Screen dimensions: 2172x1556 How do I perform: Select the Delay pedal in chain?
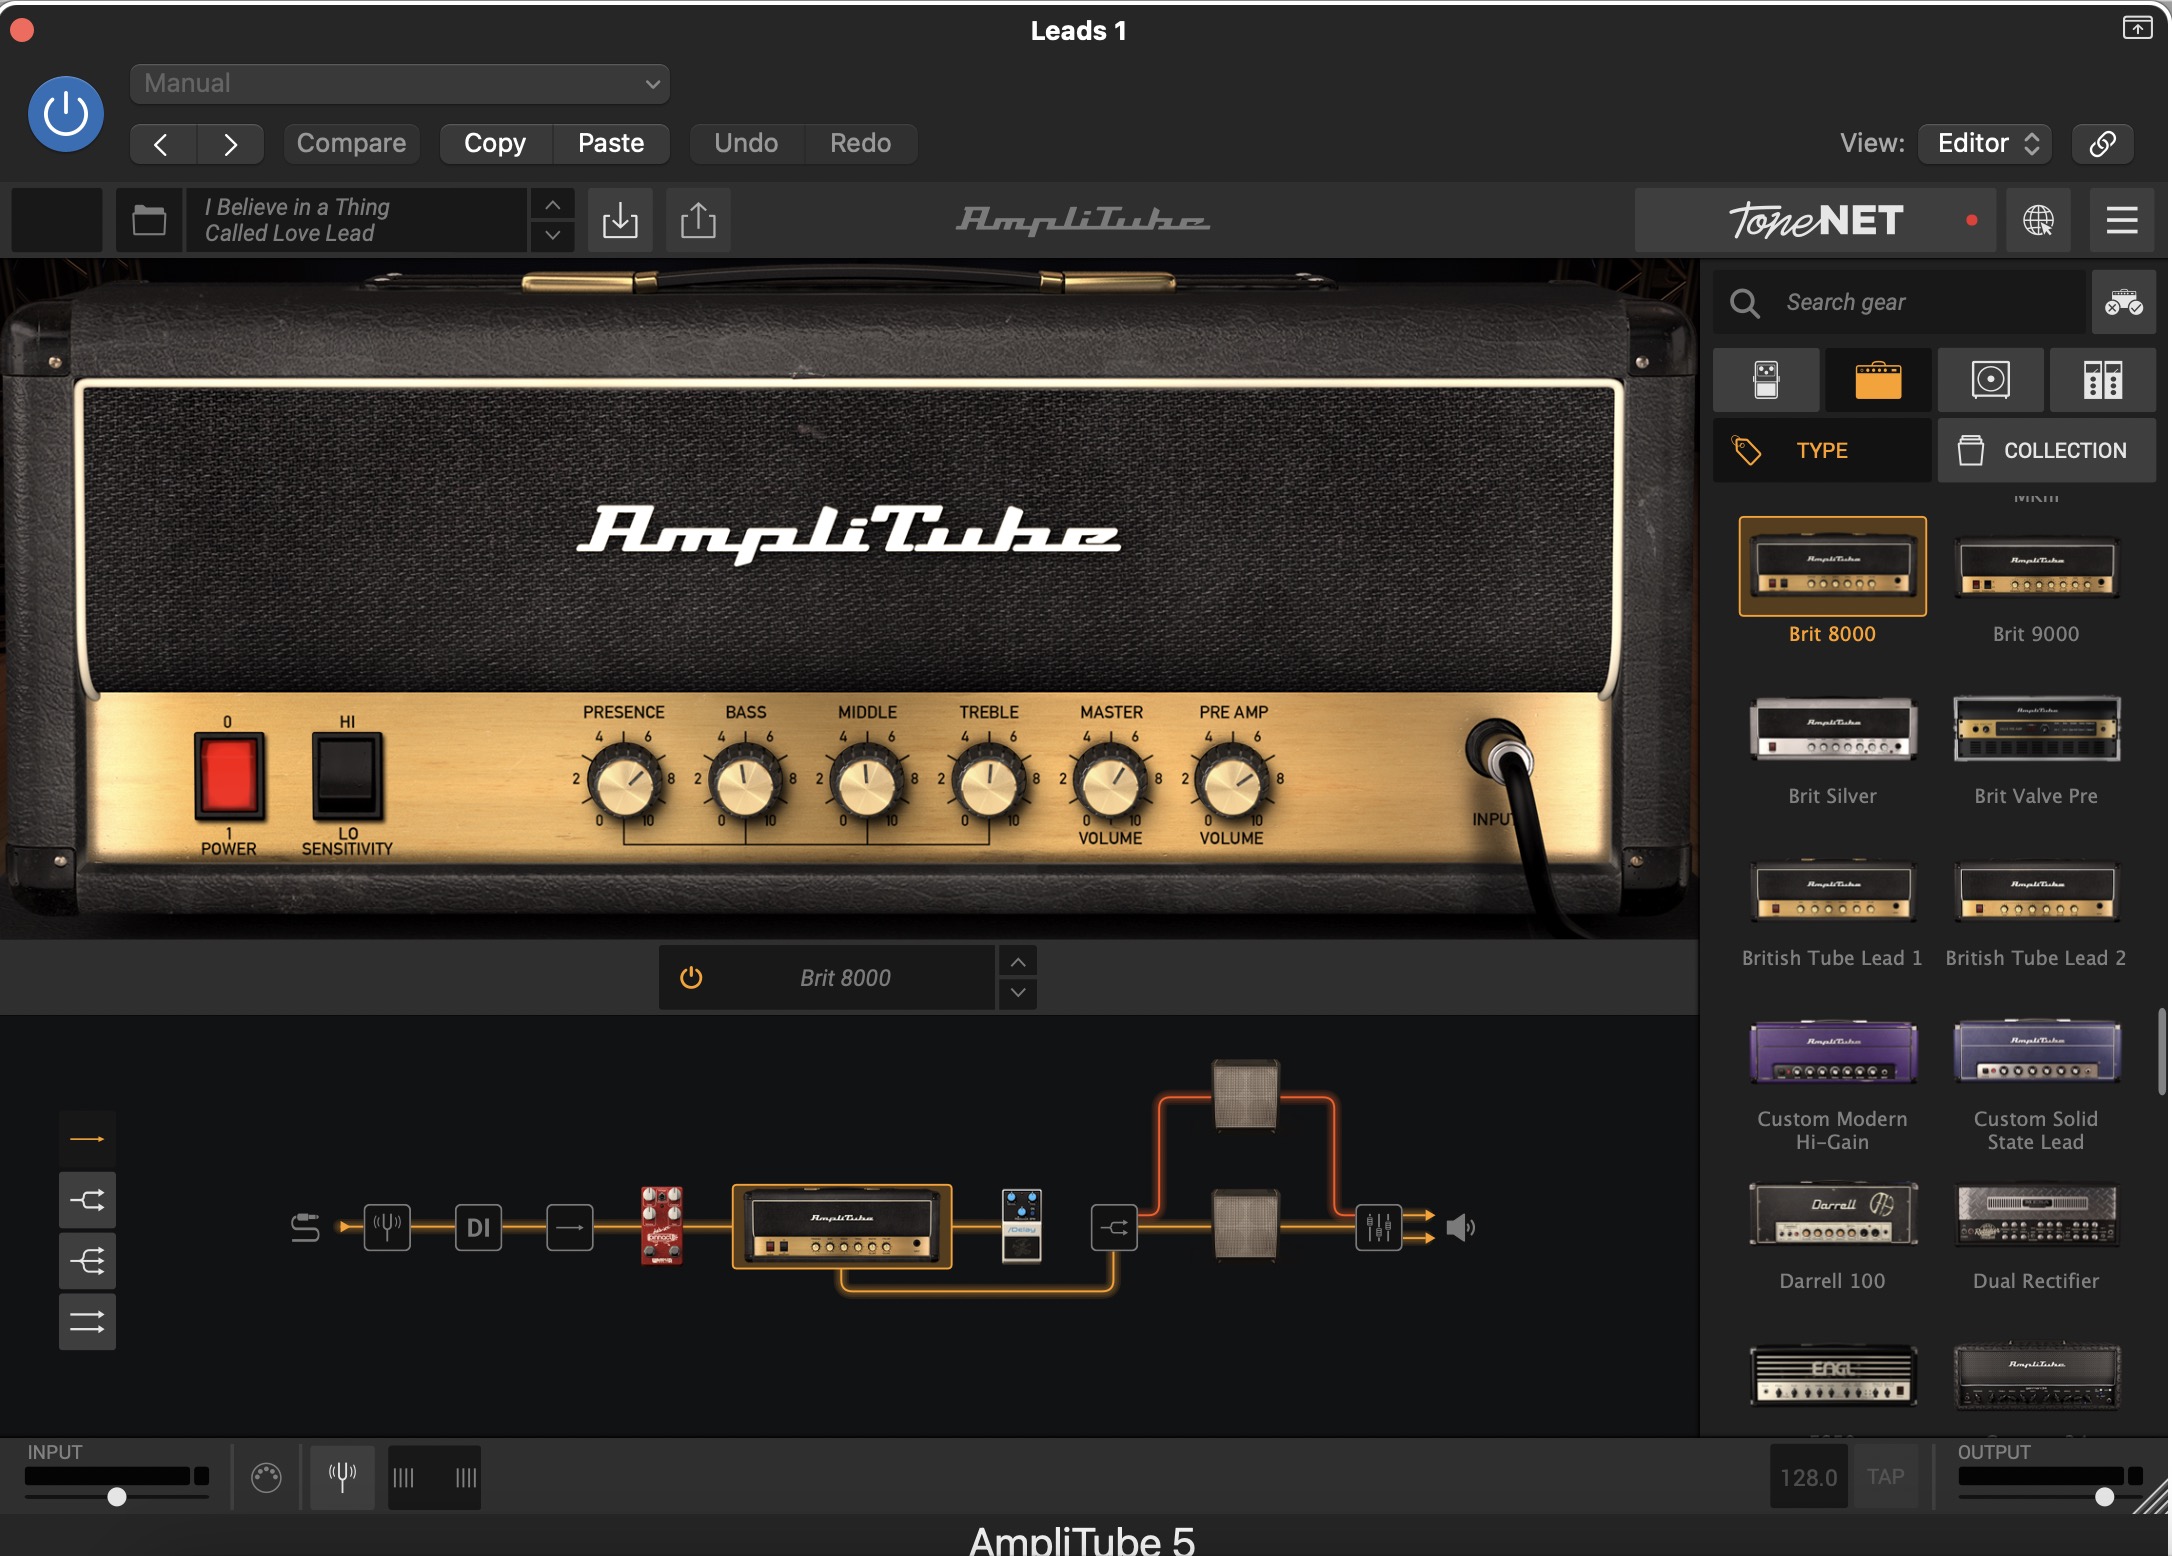coord(1022,1226)
